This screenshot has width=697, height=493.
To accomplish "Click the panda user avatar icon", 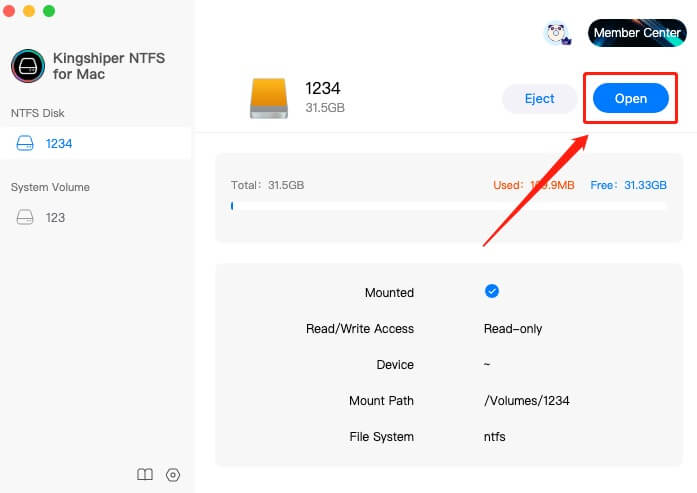I will [557, 33].
